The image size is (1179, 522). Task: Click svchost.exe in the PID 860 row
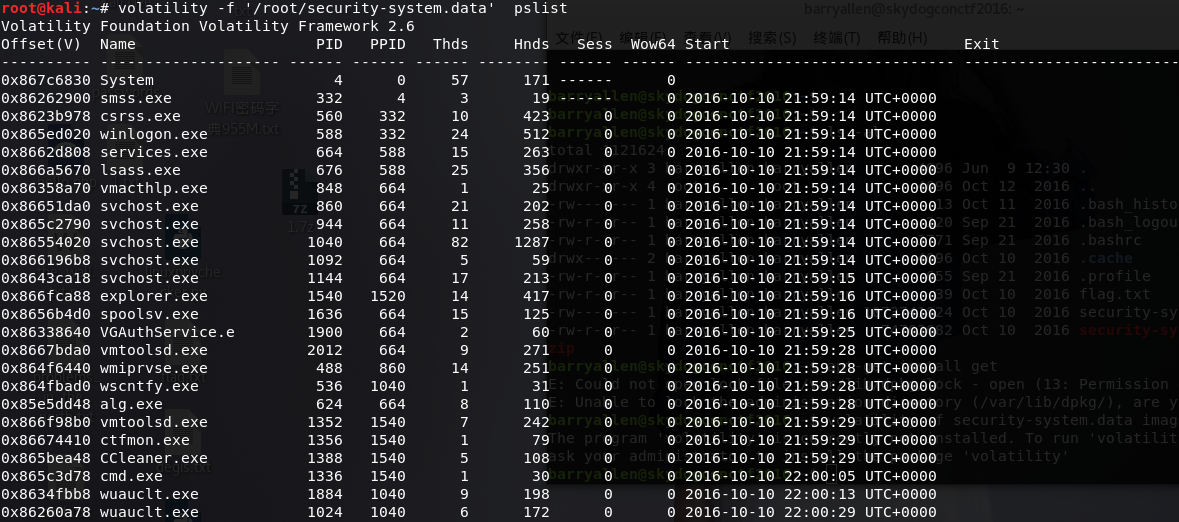(149, 207)
